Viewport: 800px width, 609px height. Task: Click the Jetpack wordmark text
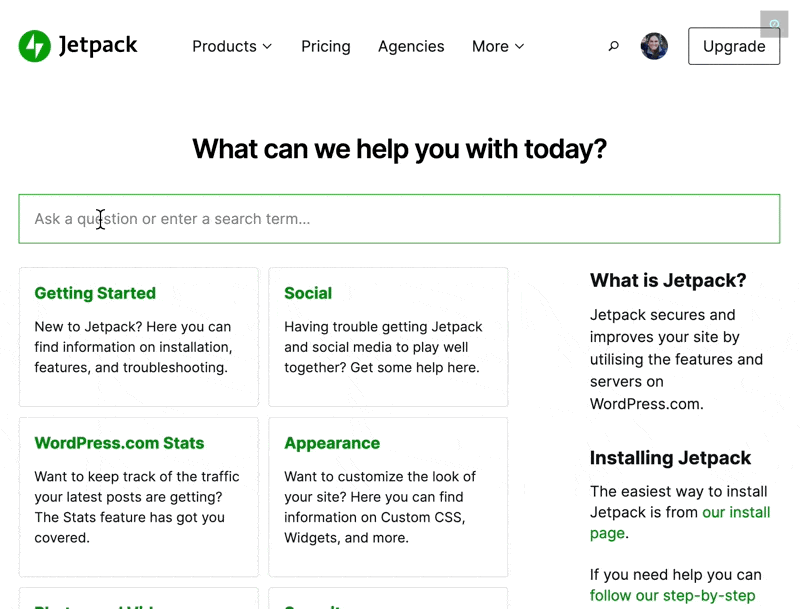98,46
